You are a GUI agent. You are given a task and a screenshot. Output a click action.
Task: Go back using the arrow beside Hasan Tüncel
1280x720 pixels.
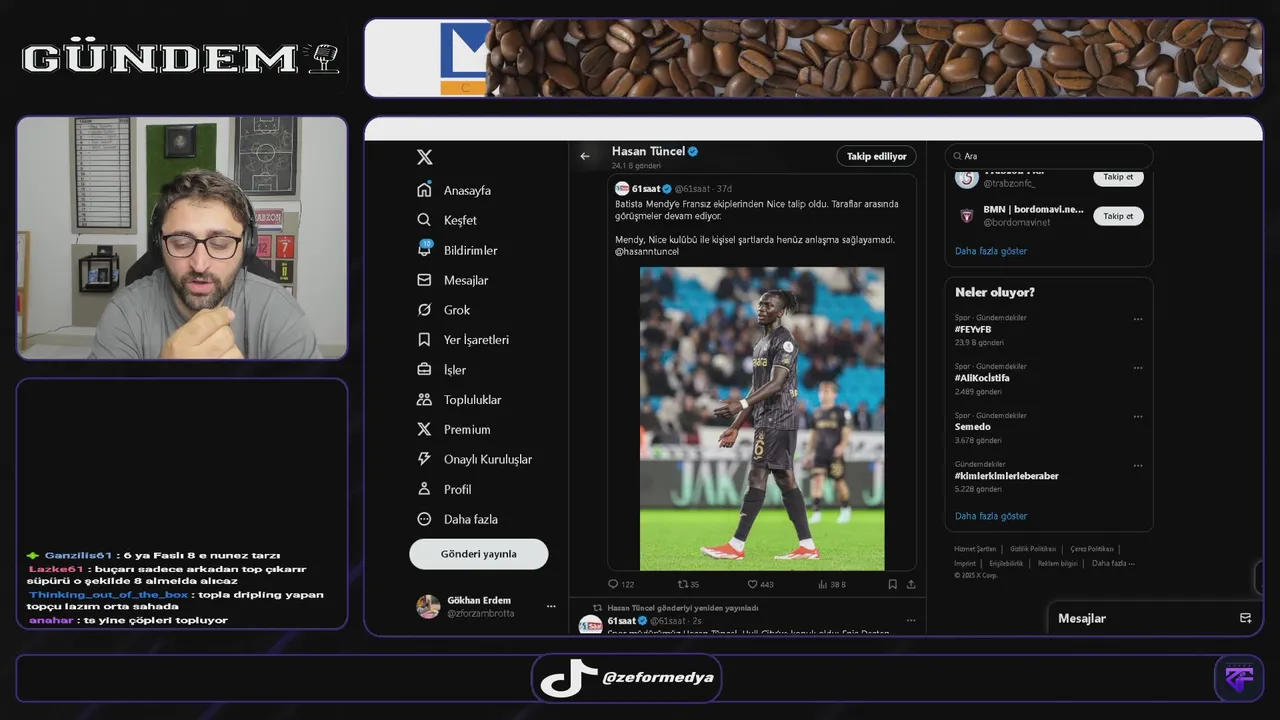(585, 156)
